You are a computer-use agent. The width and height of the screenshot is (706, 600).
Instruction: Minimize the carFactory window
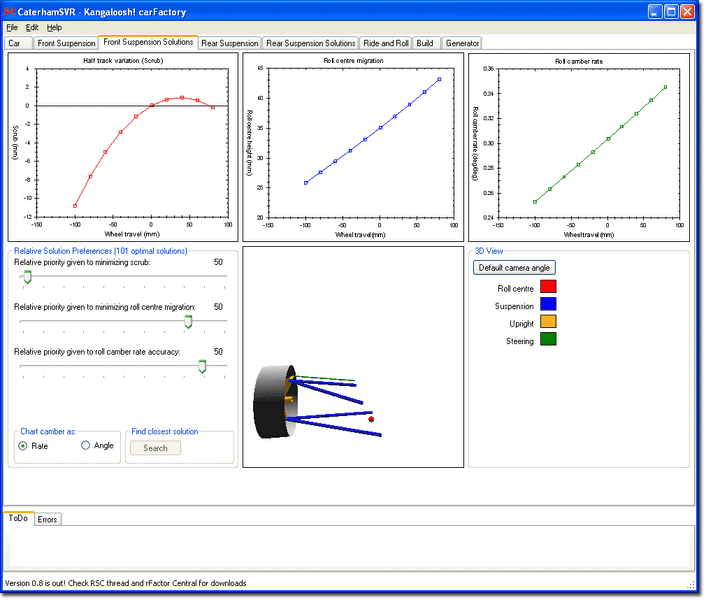point(655,12)
